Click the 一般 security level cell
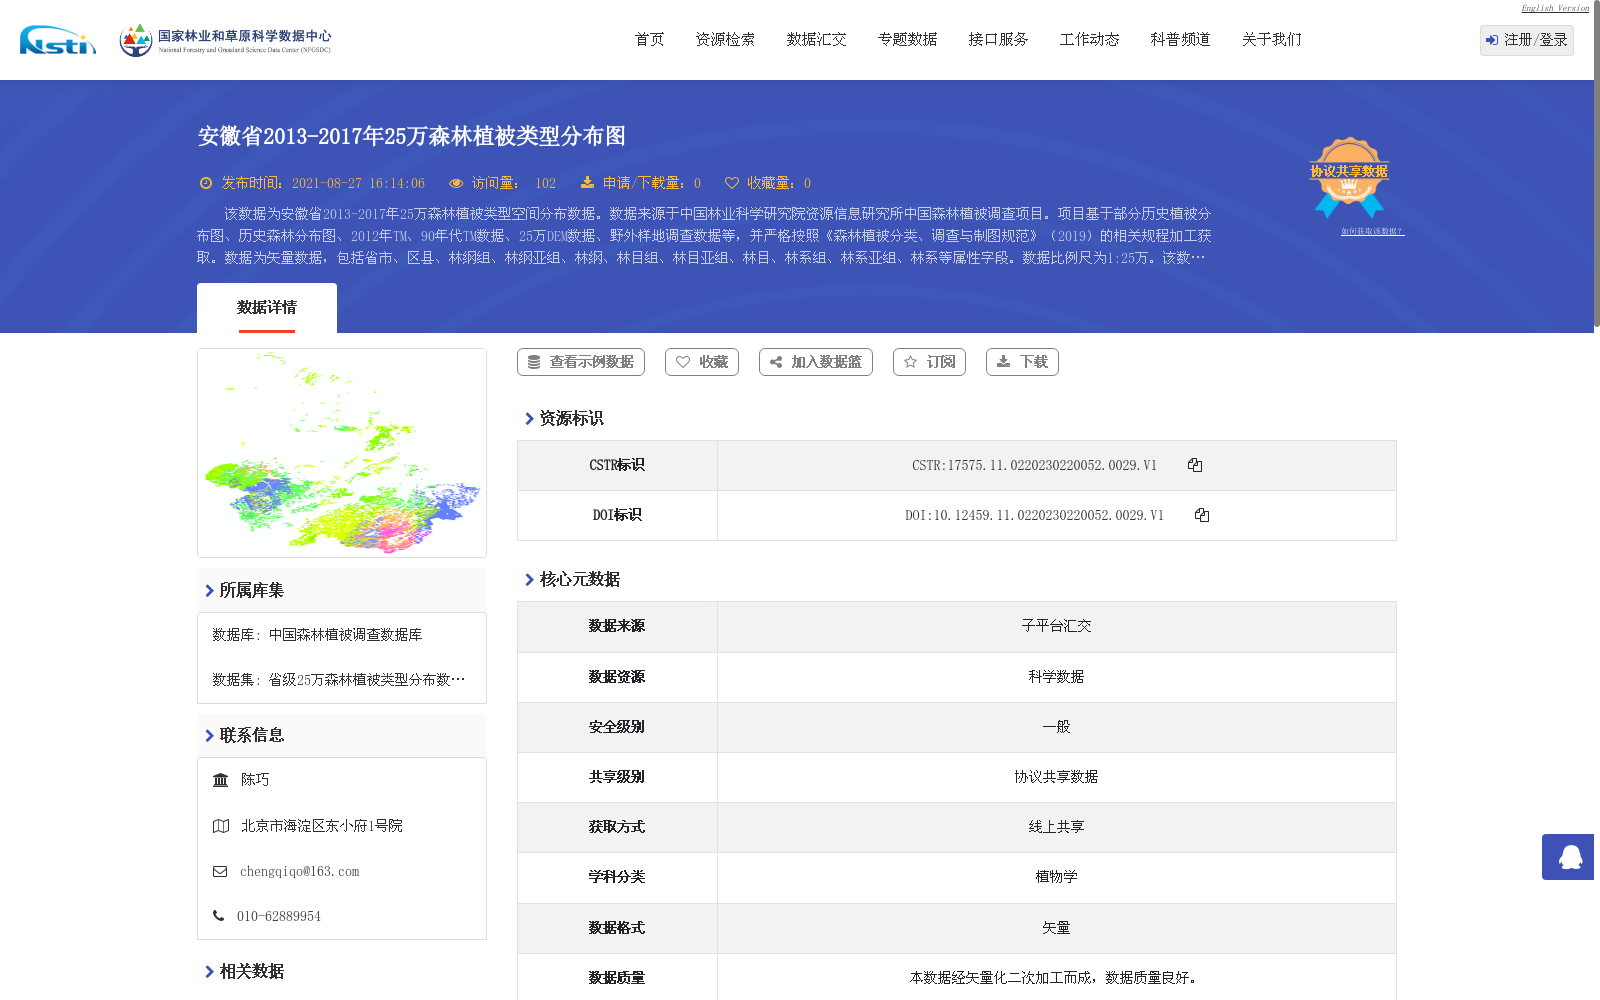 coord(1056,727)
